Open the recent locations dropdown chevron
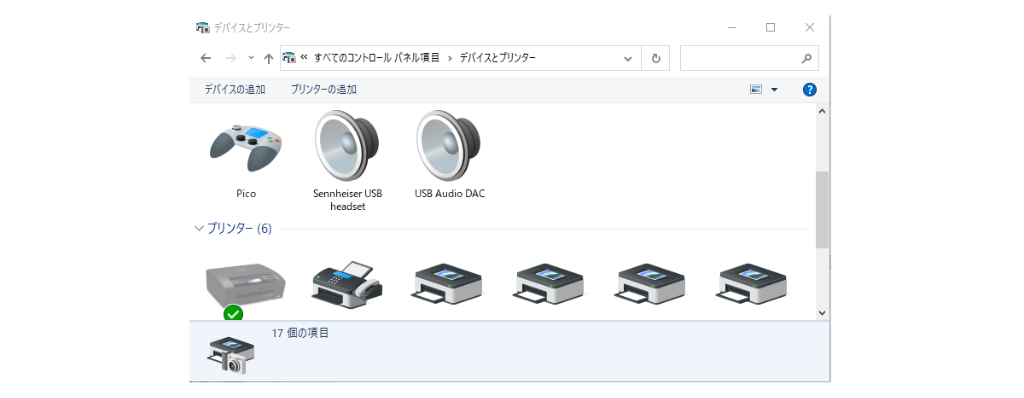 [251, 58]
